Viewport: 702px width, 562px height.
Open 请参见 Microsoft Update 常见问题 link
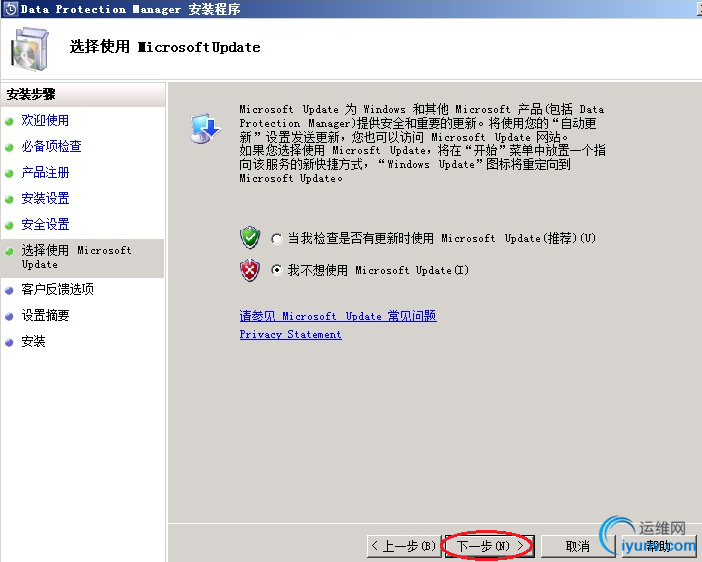click(x=338, y=316)
